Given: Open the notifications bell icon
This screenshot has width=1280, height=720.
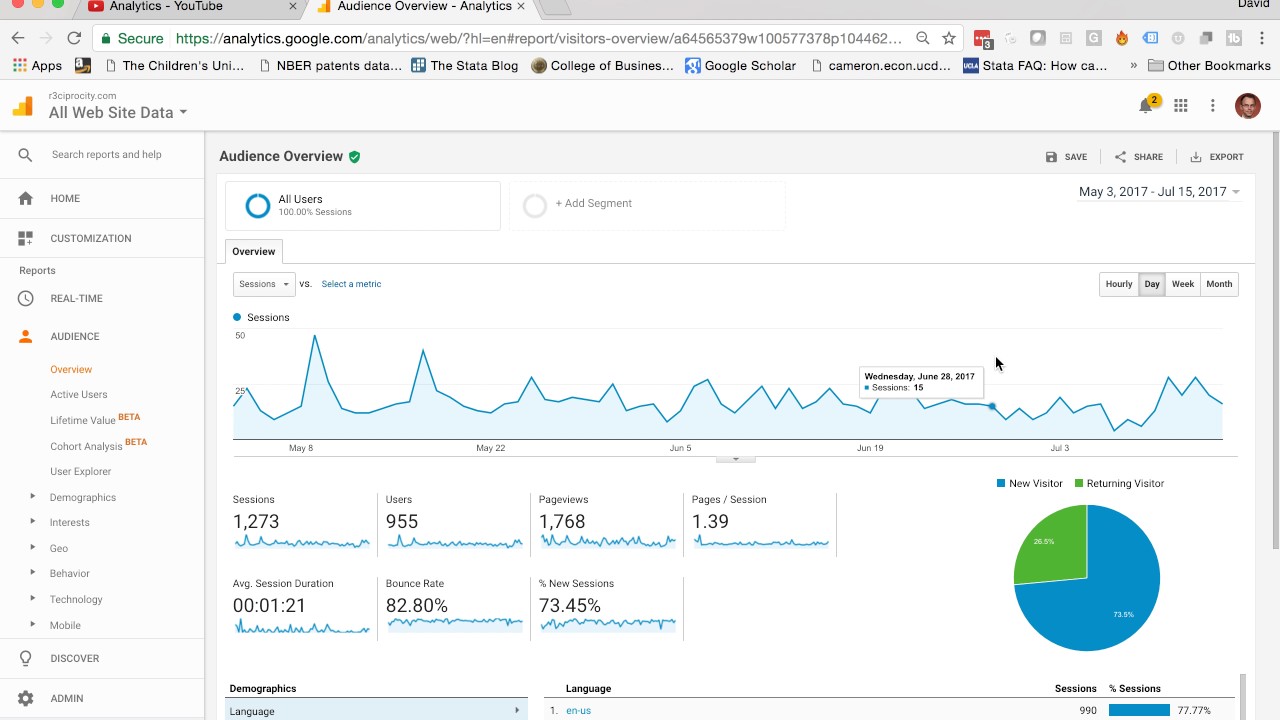Looking at the screenshot, I should [1146, 106].
